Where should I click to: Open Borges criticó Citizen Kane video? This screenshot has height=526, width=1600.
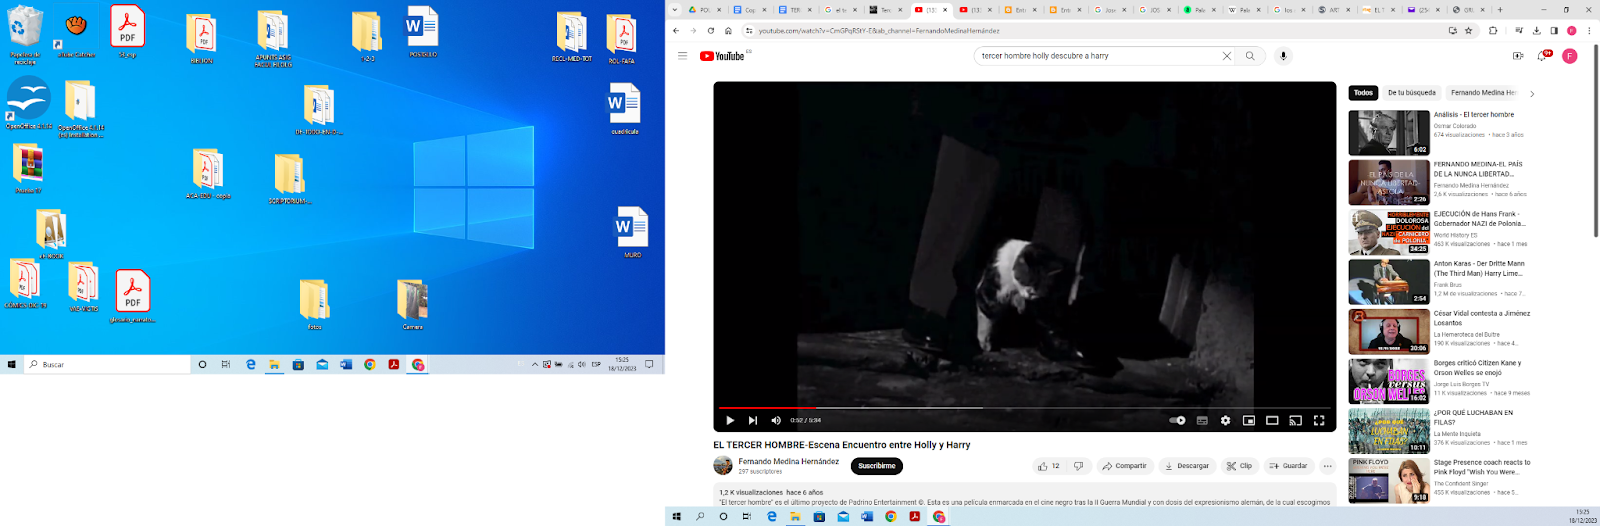point(1389,380)
